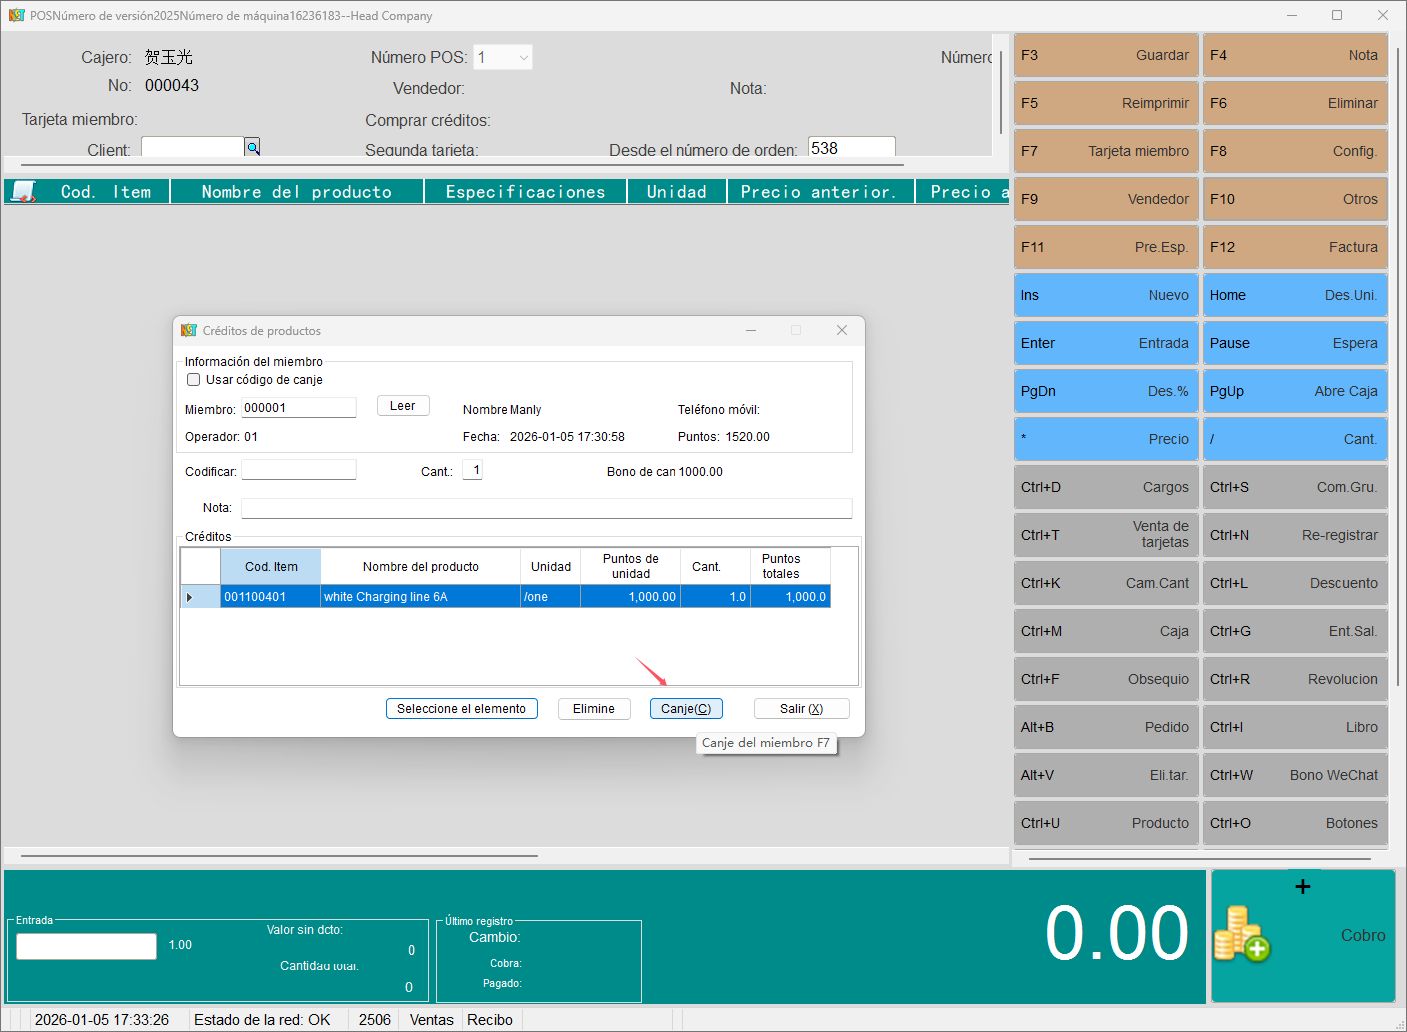Image resolution: width=1407 pixels, height=1032 pixels.
Task: Click the Salir (X) button
Action: coord(801,709)
